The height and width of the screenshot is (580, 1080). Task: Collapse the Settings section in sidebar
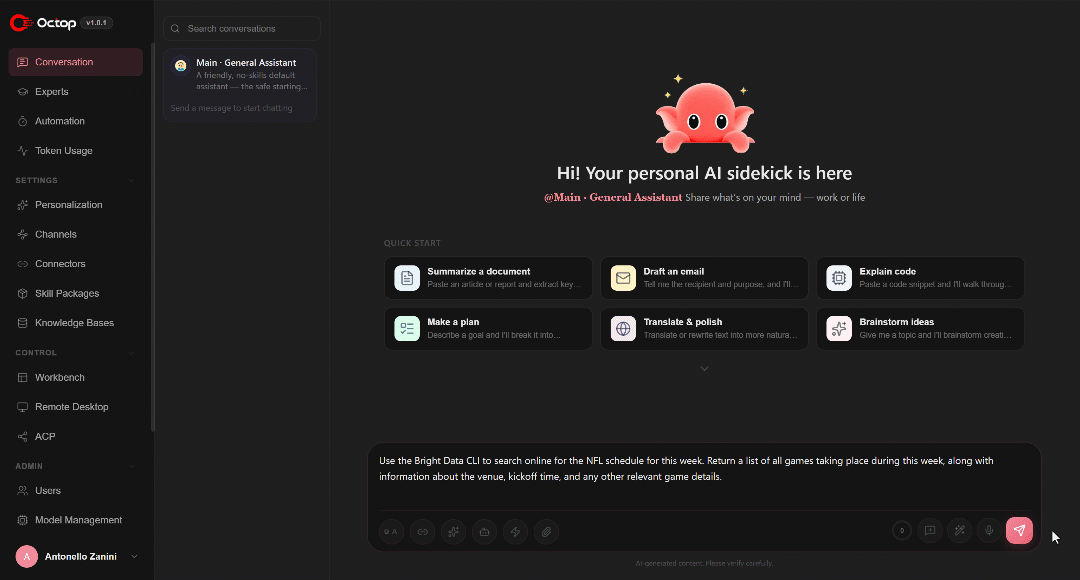click(x=132, y=180)
